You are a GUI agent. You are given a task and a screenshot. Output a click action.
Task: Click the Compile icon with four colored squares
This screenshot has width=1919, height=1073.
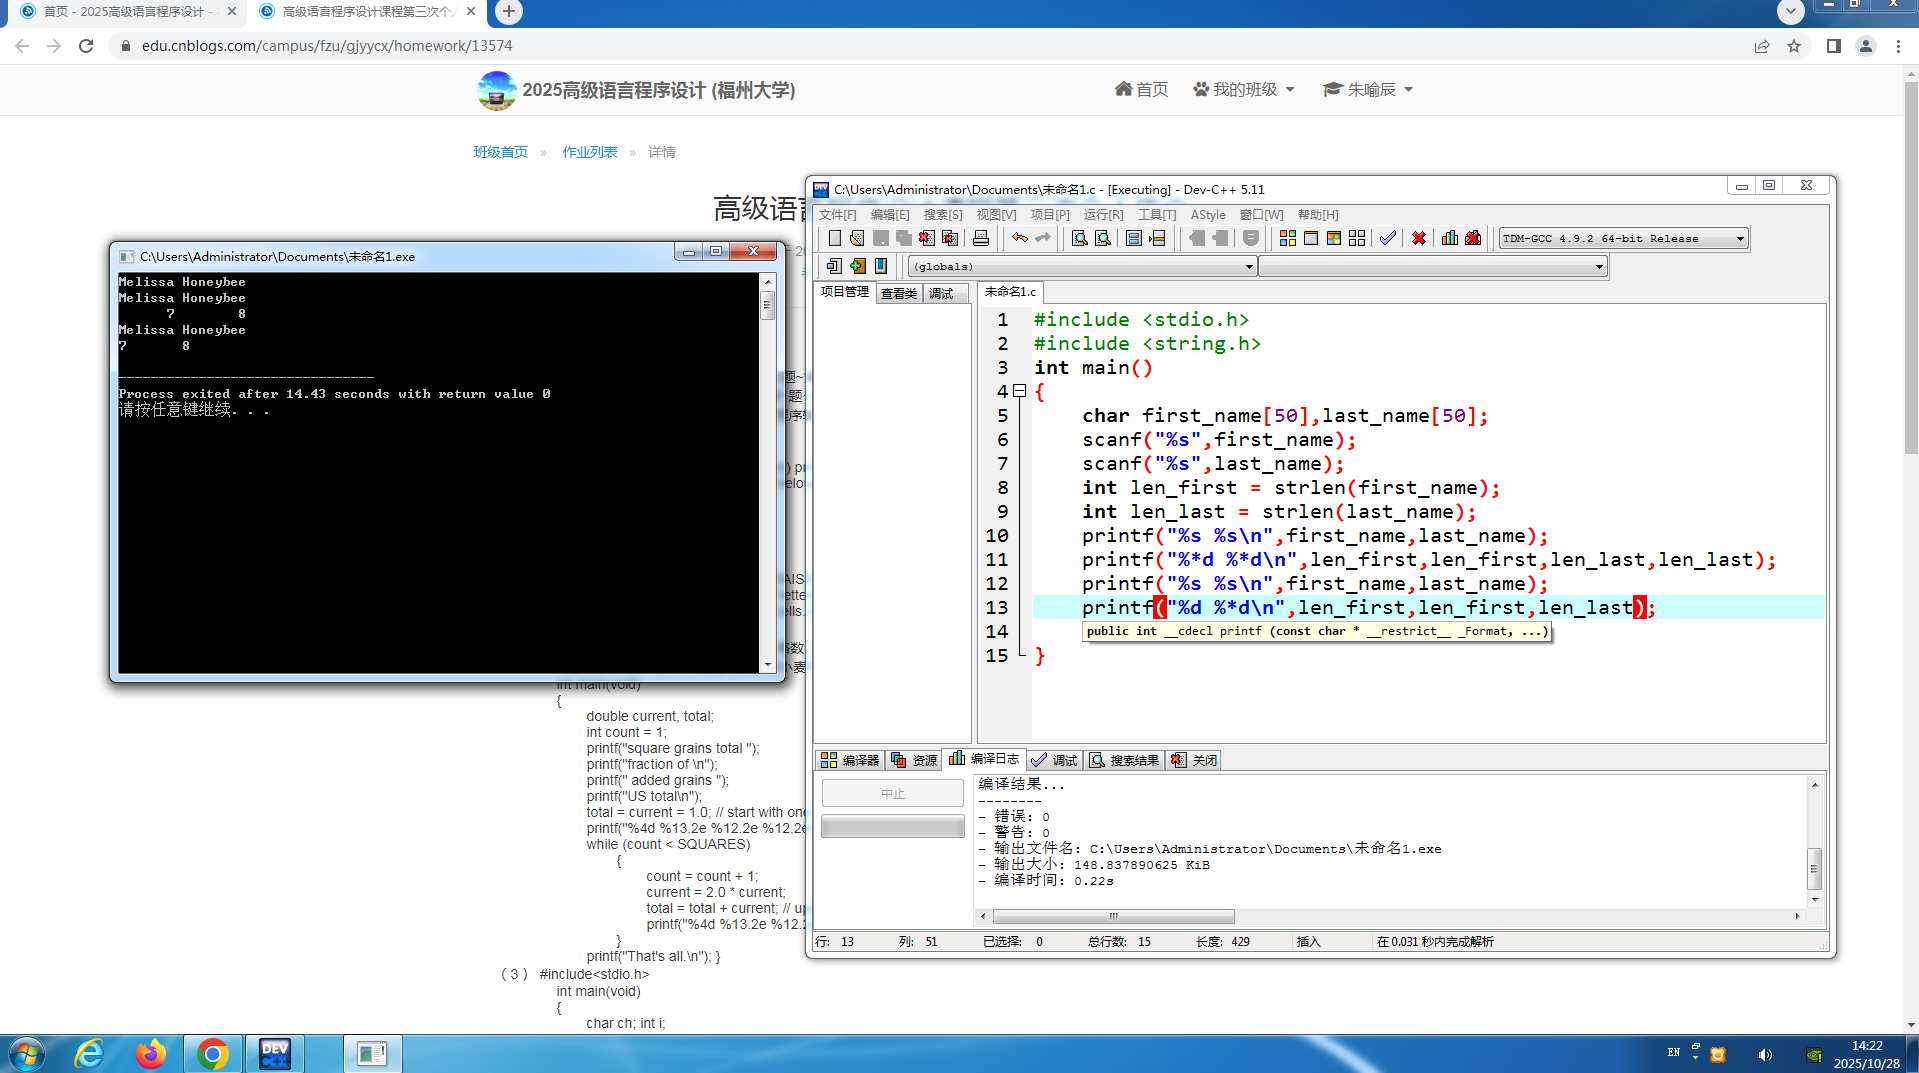click(1288, 238)
